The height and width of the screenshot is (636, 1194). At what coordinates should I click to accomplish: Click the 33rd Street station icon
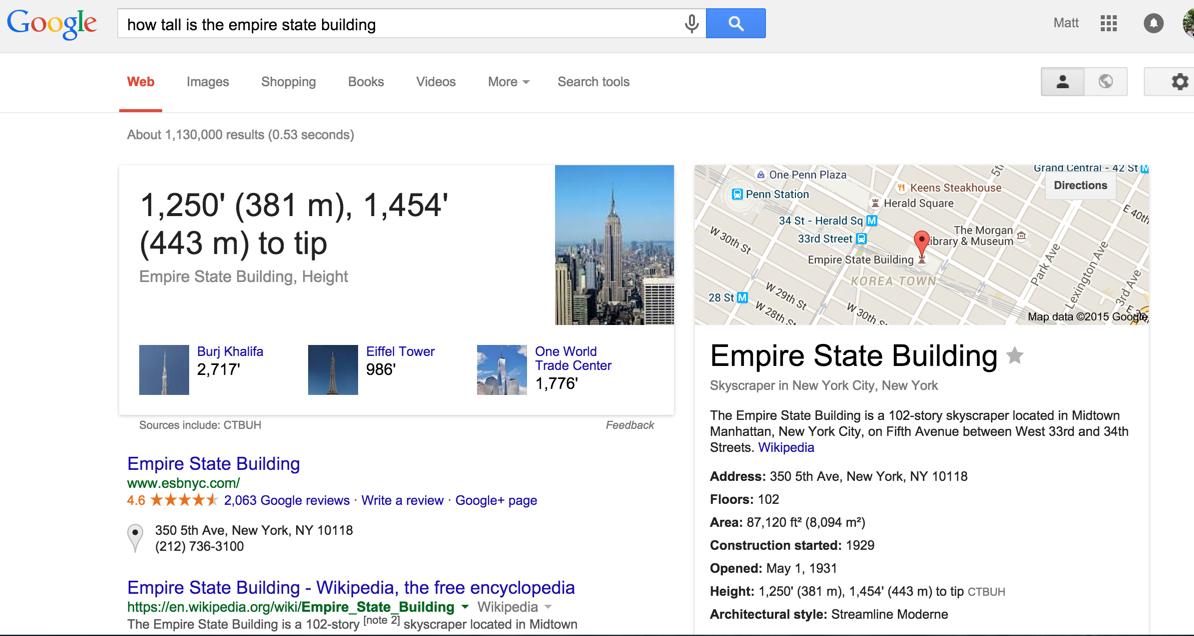pyautogui.click(x=861, y=238)
